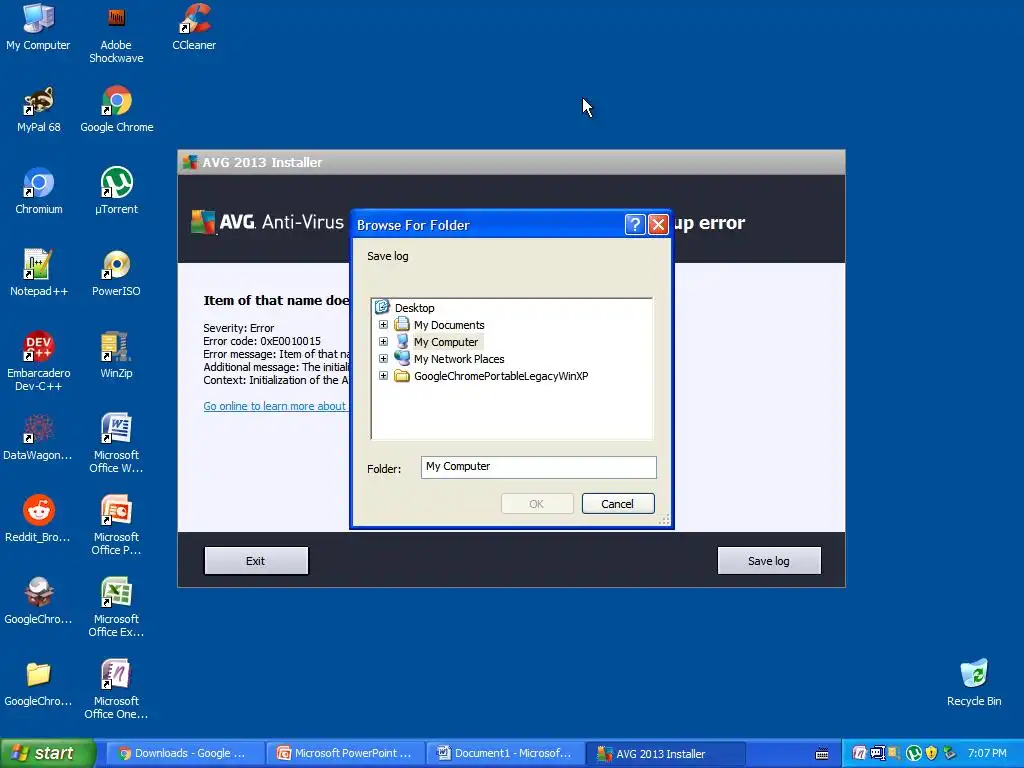
Task: Expand My Network Places node
Action: pos(383,359)
